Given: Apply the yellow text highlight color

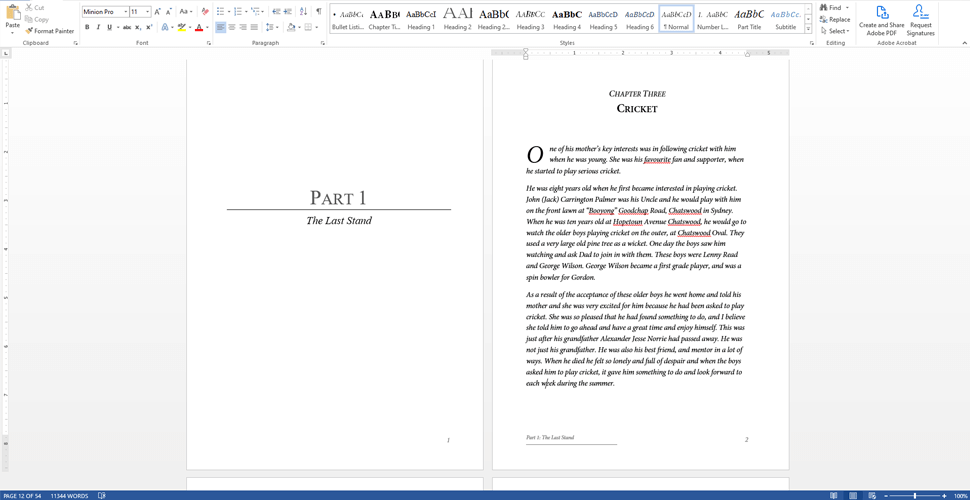Looking at the screenshot, I should pos(181,27).
